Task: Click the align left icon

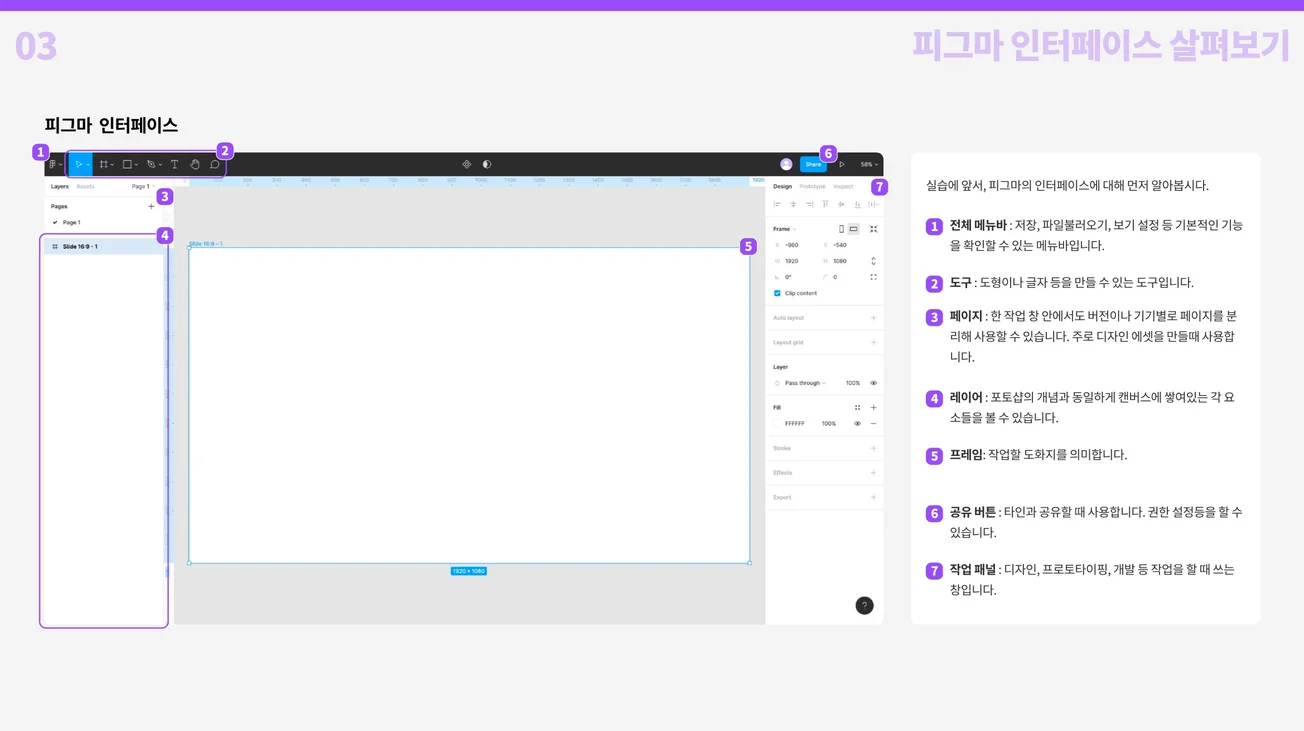Action: (x=777, y=204)
